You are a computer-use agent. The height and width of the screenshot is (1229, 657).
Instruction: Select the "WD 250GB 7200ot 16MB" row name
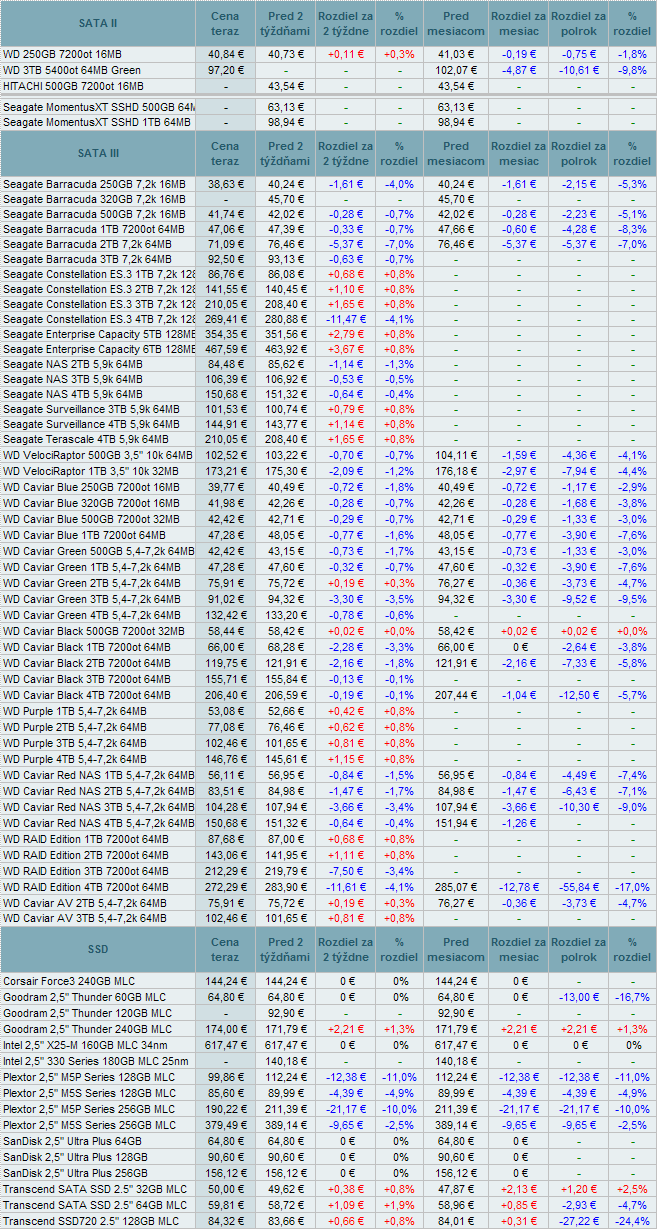pos(60,54)
